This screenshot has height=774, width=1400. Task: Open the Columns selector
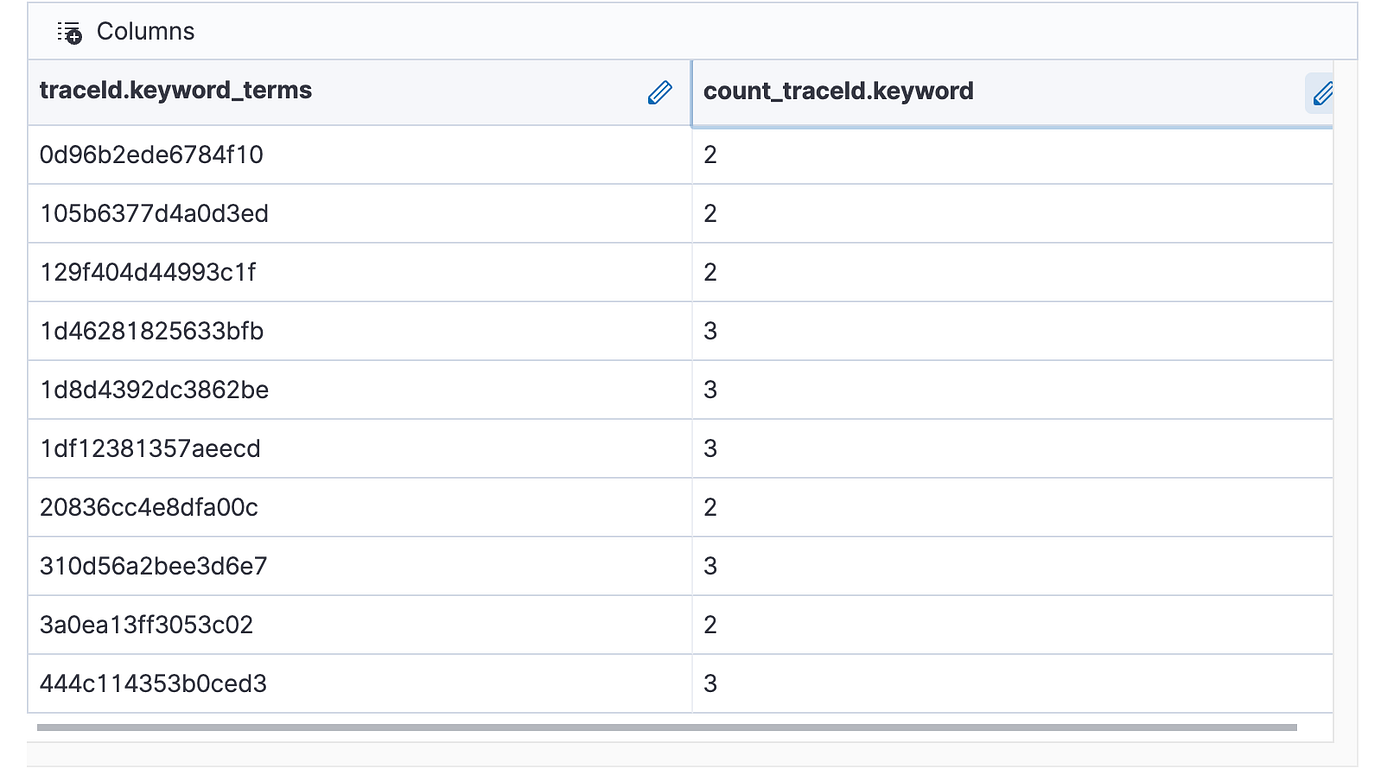pos(126,32)
